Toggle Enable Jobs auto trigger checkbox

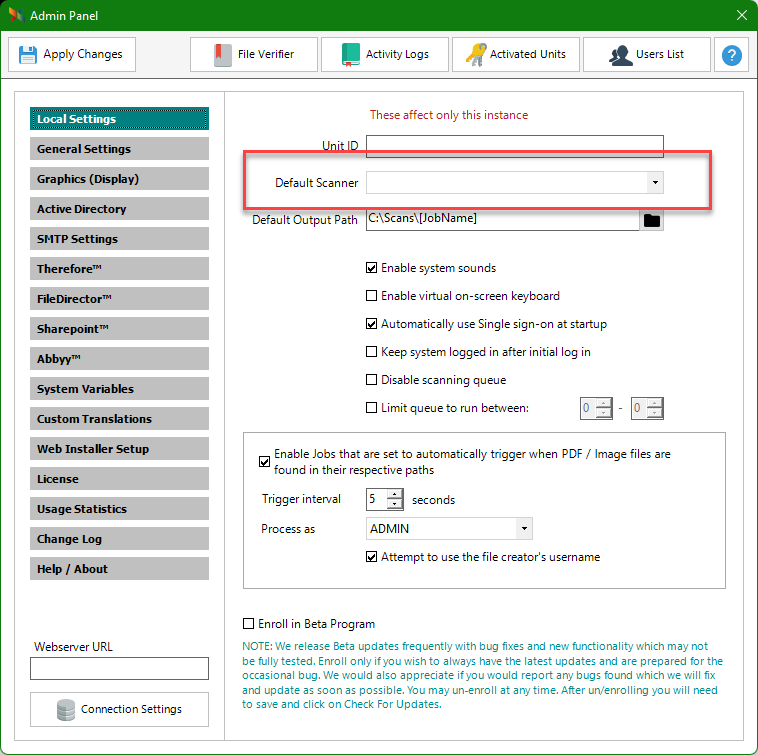point(264,462)
